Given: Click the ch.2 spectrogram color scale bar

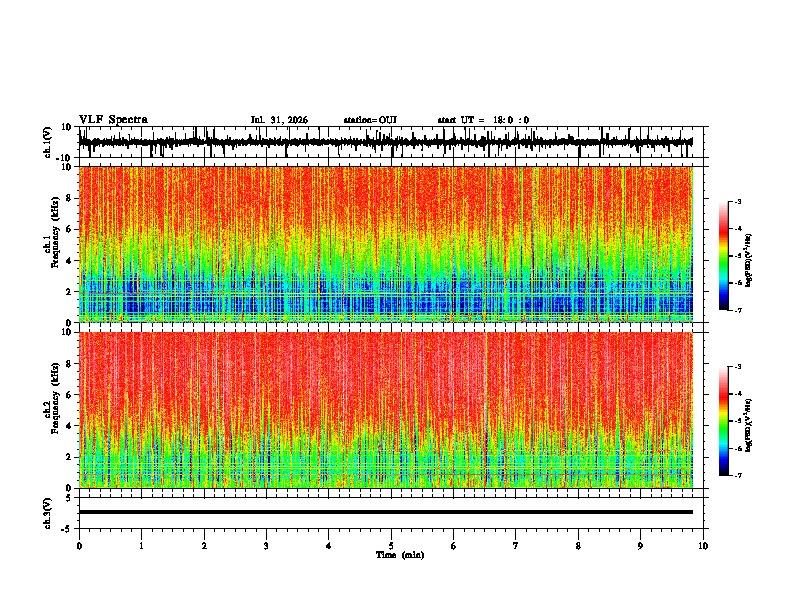Looking at the screenshot, I should pyautogui.click(x=723, y=421).
